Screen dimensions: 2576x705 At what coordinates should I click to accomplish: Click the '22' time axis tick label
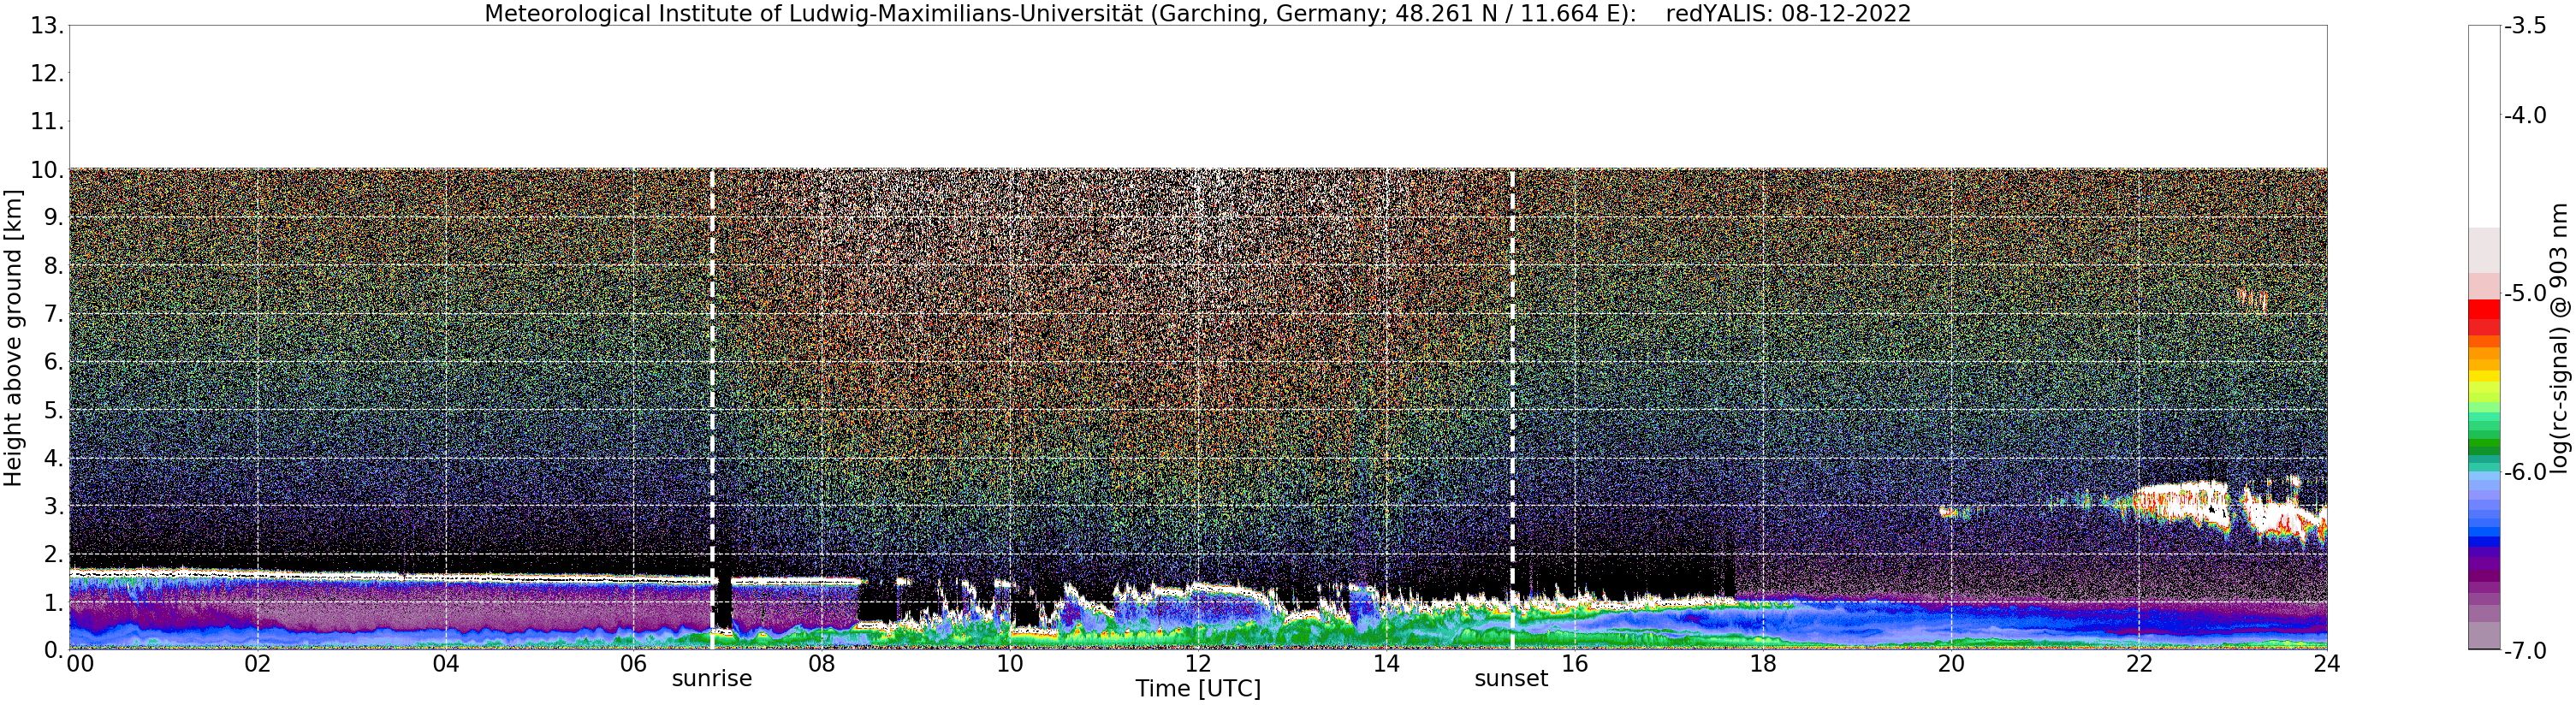[2139, 664]
